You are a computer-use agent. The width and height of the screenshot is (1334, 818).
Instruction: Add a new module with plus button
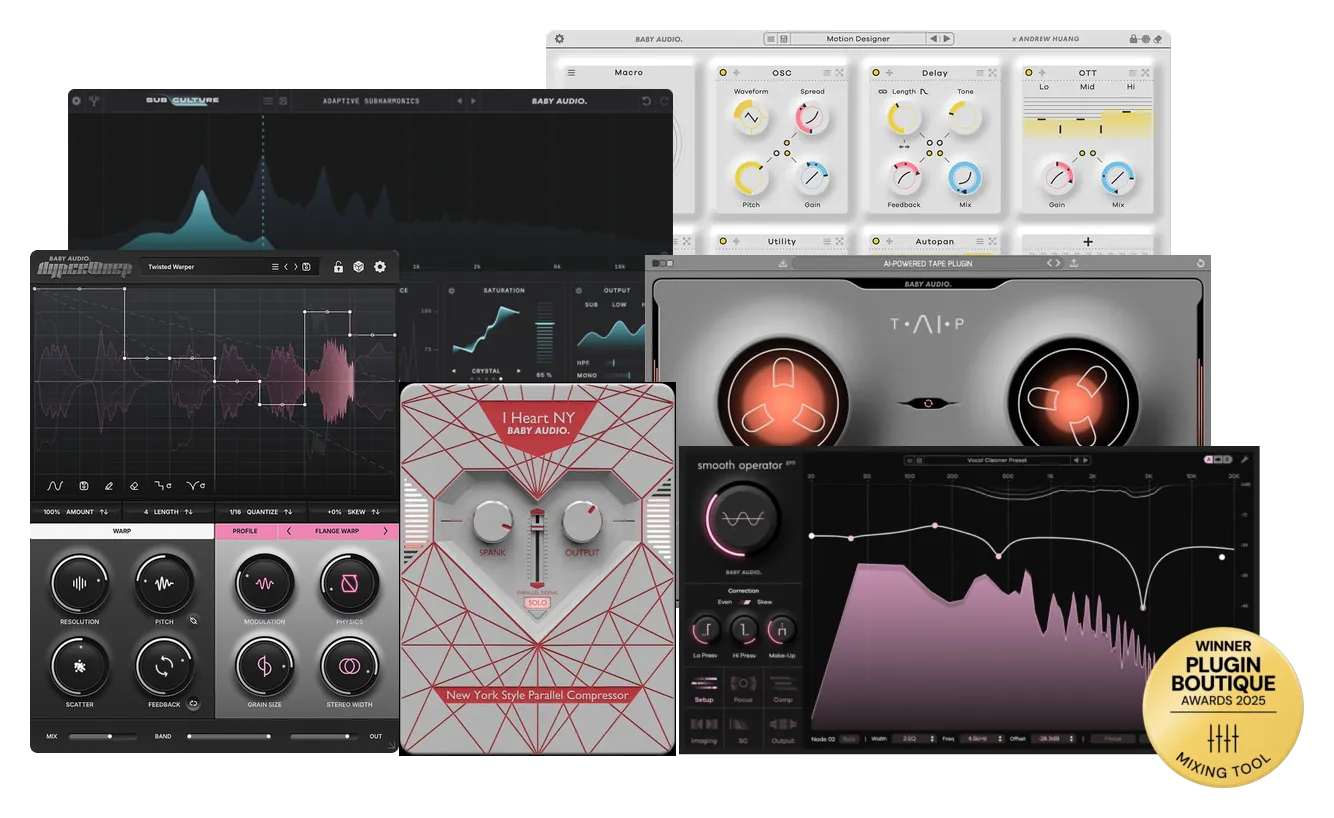point(1088,241)
